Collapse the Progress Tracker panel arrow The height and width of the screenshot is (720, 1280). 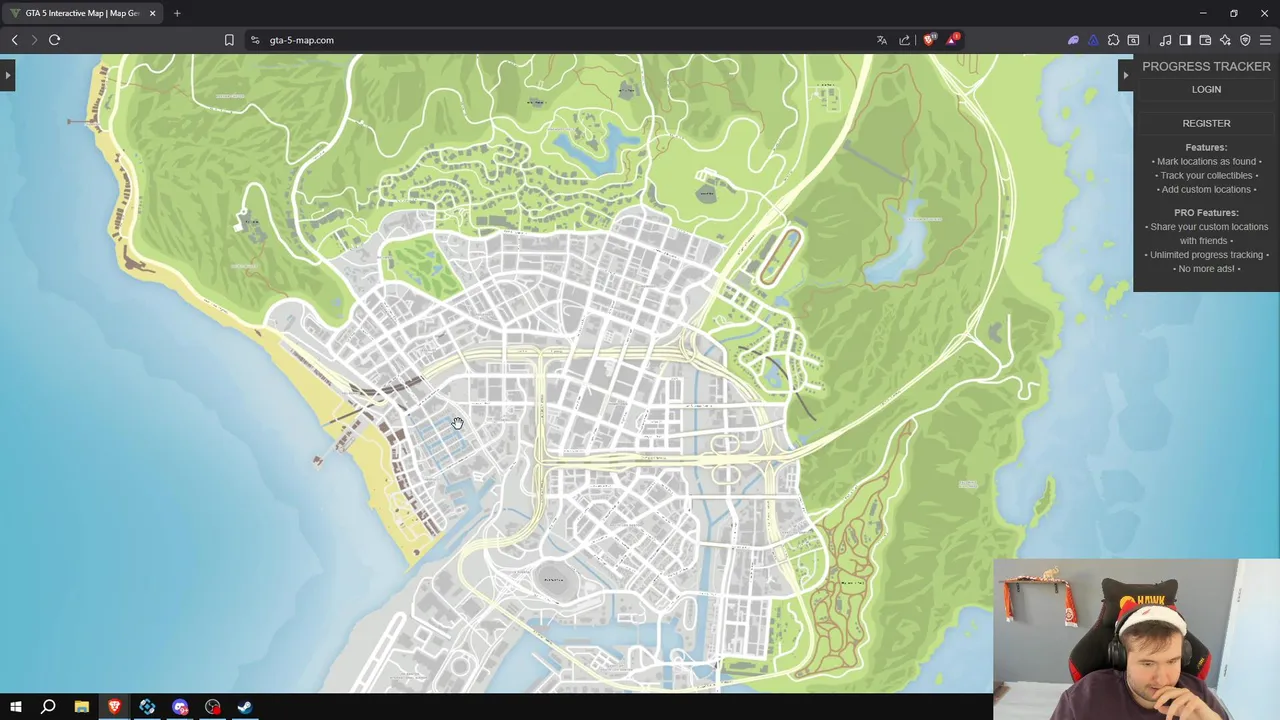[x=1125, y=75]
